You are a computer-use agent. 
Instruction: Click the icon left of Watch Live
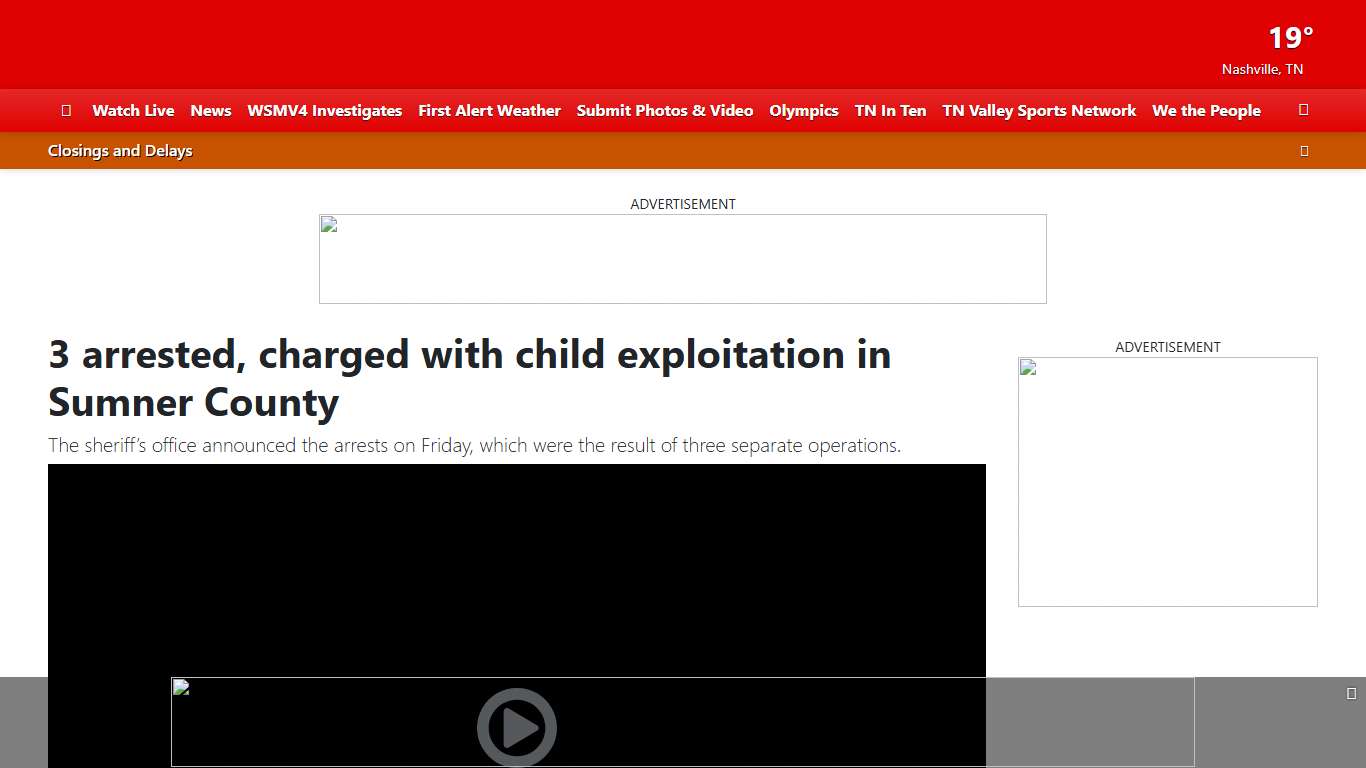66,110
